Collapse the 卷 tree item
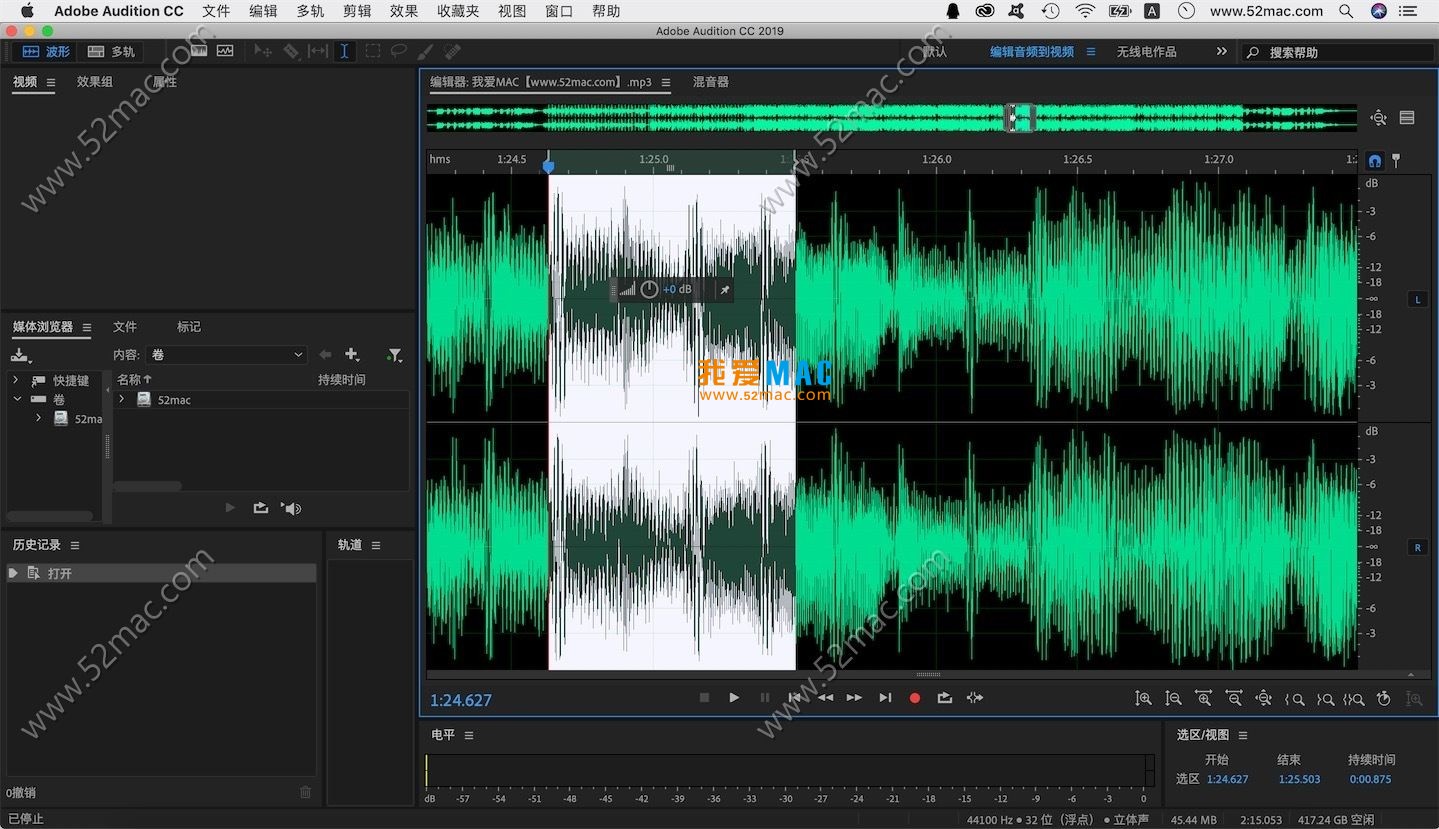1439x829 pixels. (16, 399)
